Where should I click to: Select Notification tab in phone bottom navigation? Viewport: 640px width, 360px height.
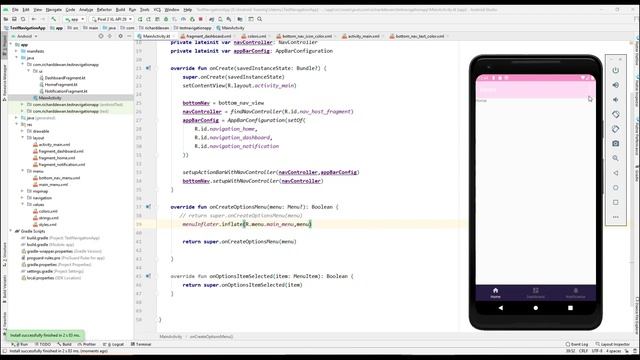point(576,293)
